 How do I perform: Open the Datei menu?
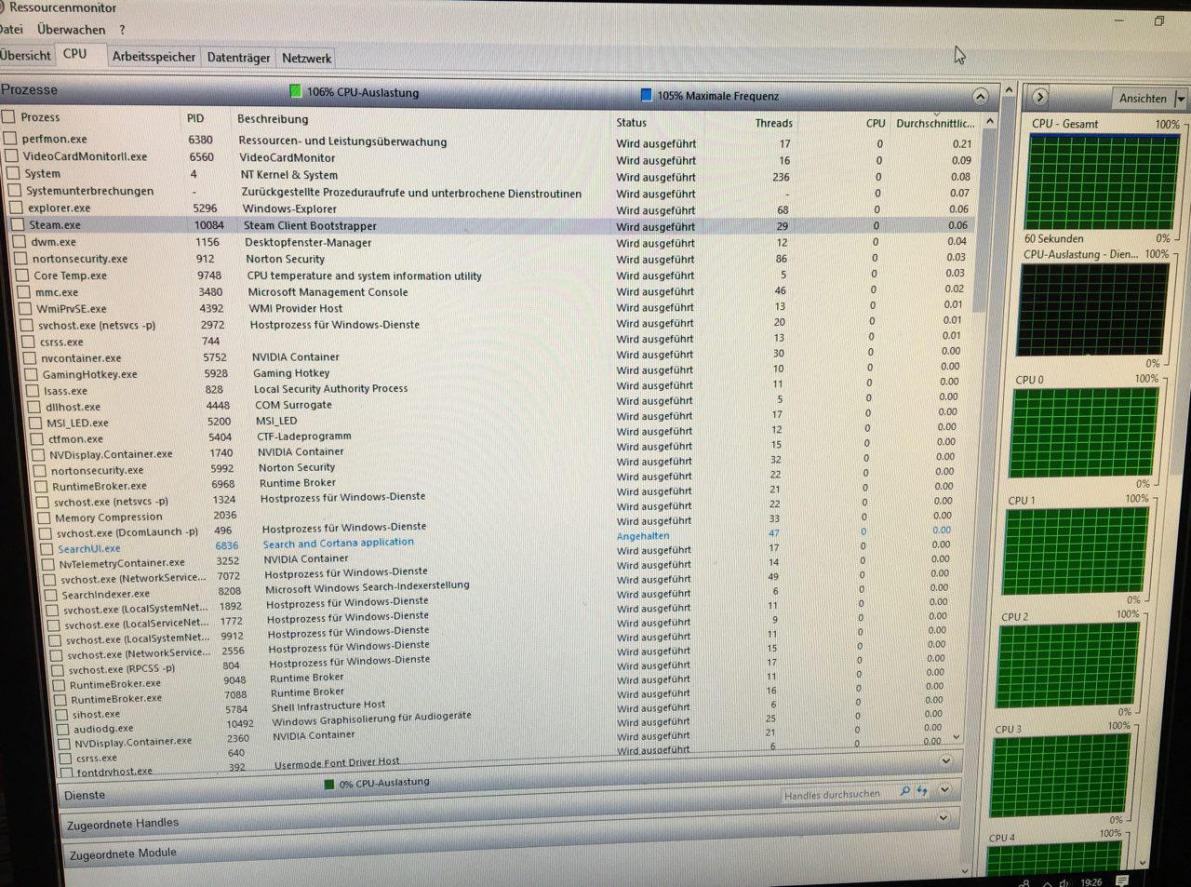point(11,30)
